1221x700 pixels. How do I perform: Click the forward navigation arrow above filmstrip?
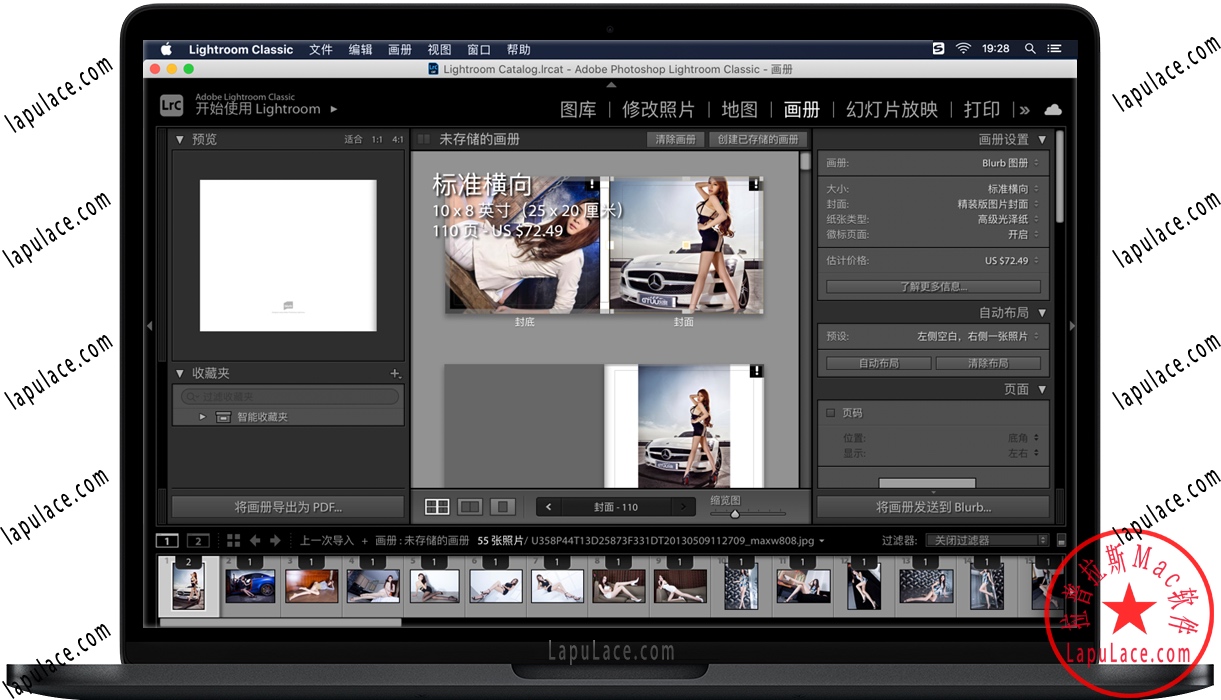coord(274,540)
